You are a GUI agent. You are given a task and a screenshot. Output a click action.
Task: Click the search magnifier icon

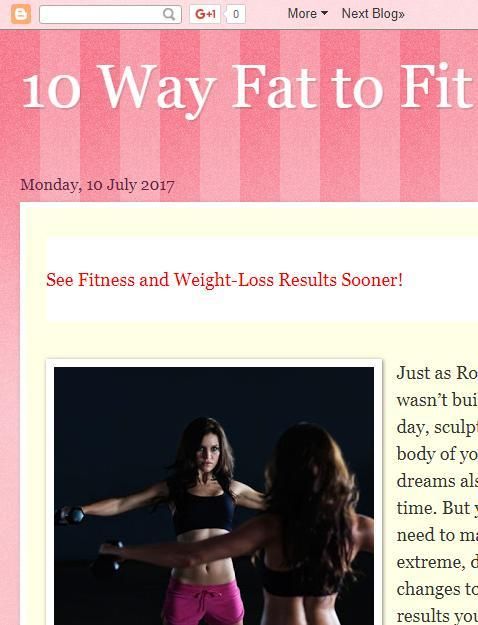coord(169,14)
